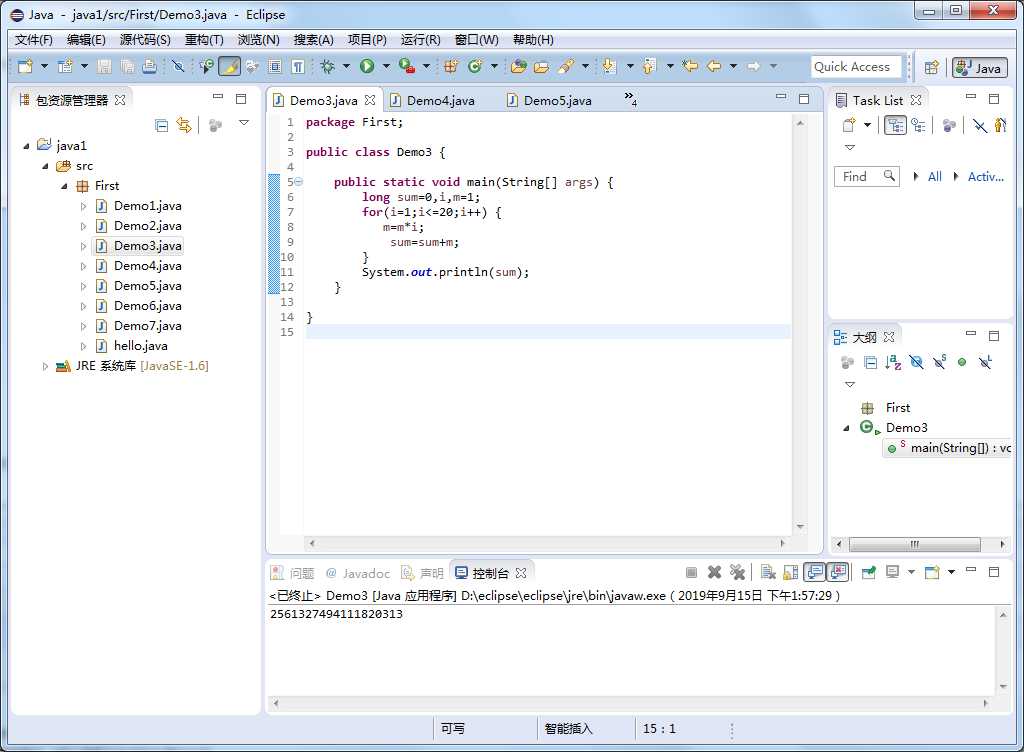Click the Last Edit Location icon
The width and height of the screenshot is (1024, 752).
[x=690, y=66]
